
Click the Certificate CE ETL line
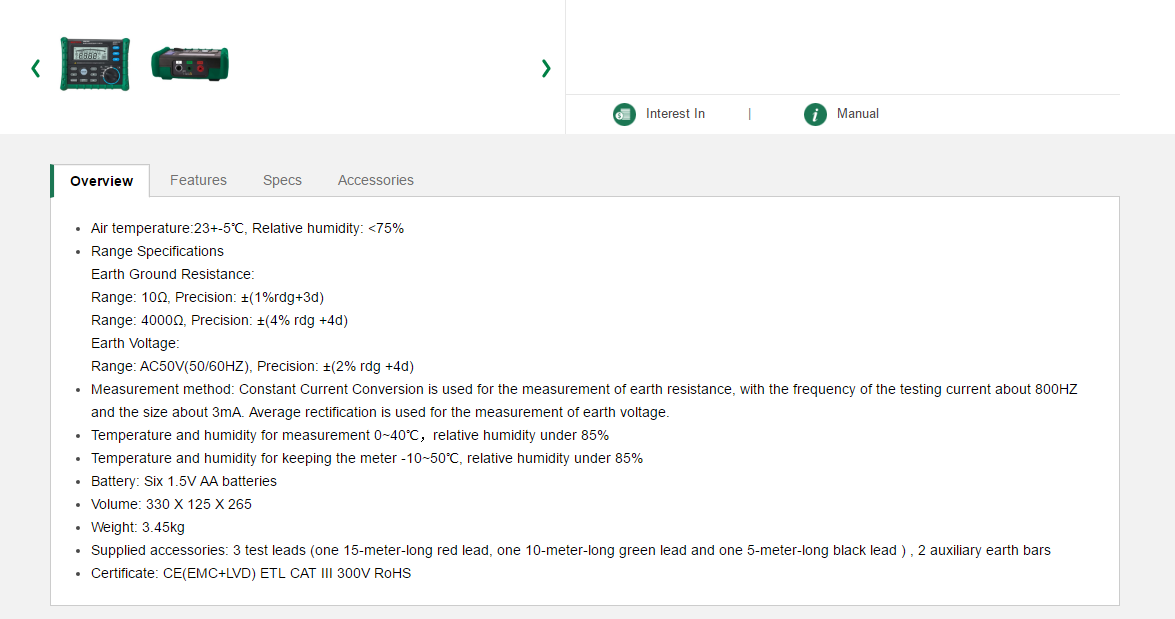[x=250, y=573]
